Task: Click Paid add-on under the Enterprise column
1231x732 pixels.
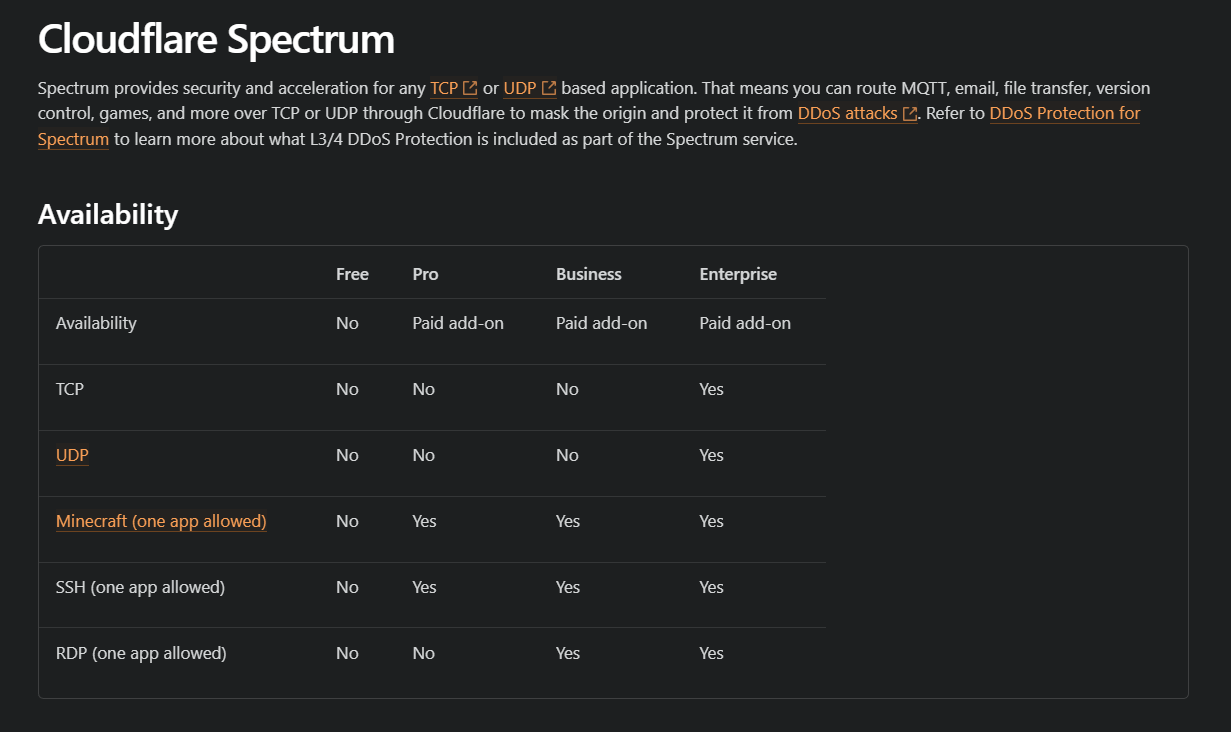Action: (745, 323)
